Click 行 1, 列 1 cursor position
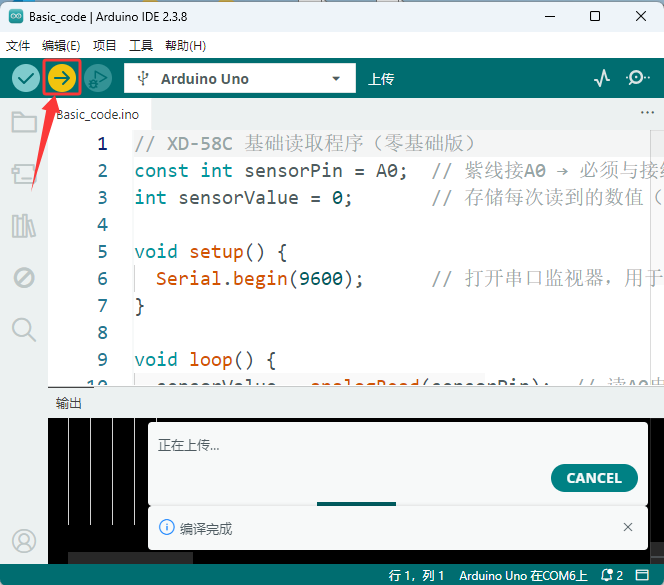The width and height of the screenshot is (664, 585). (x=416, y=575)
